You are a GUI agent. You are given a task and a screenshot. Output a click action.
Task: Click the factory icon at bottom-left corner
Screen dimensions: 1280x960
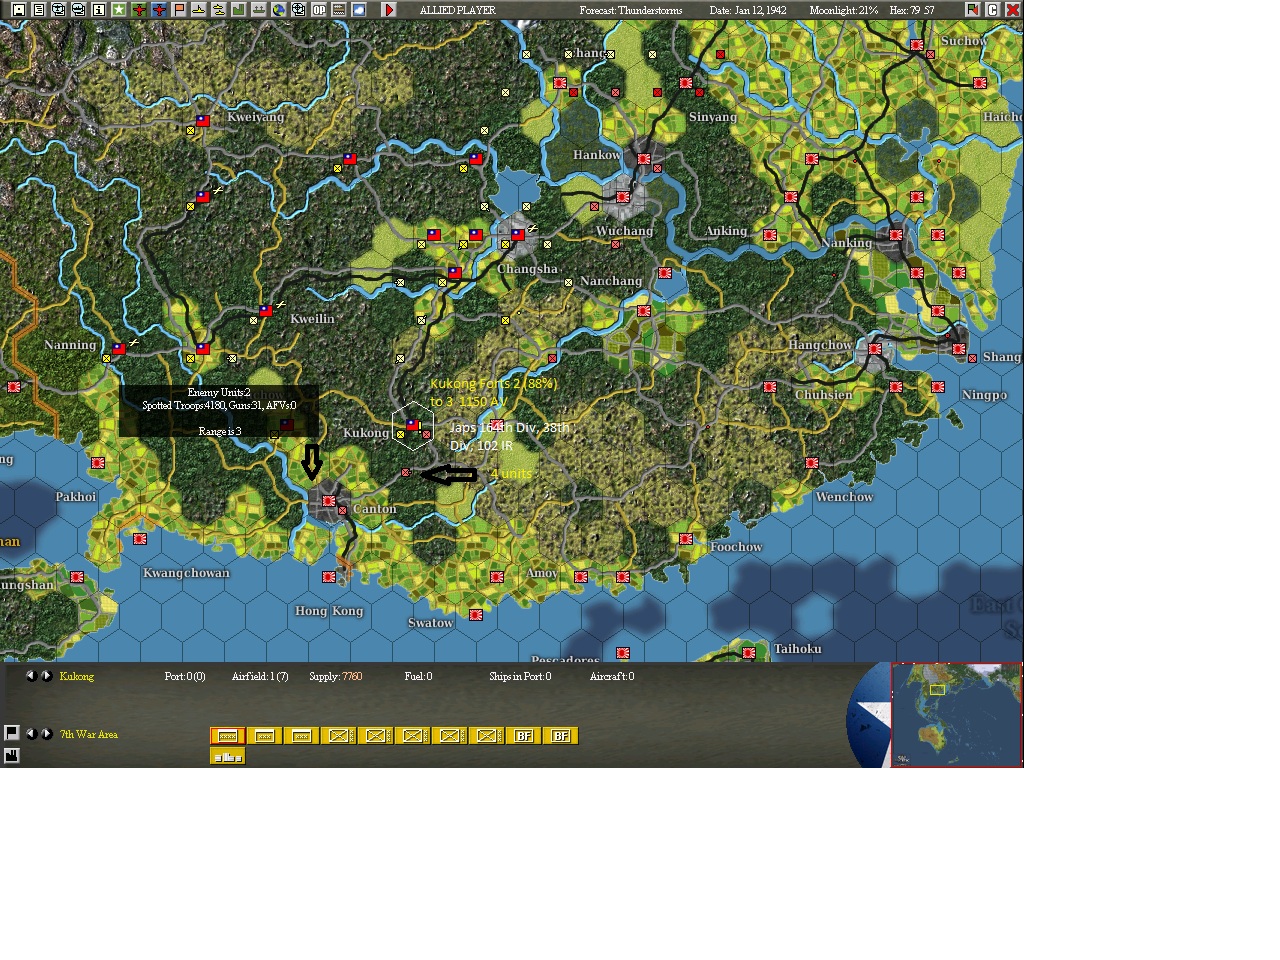pos(12,755)
